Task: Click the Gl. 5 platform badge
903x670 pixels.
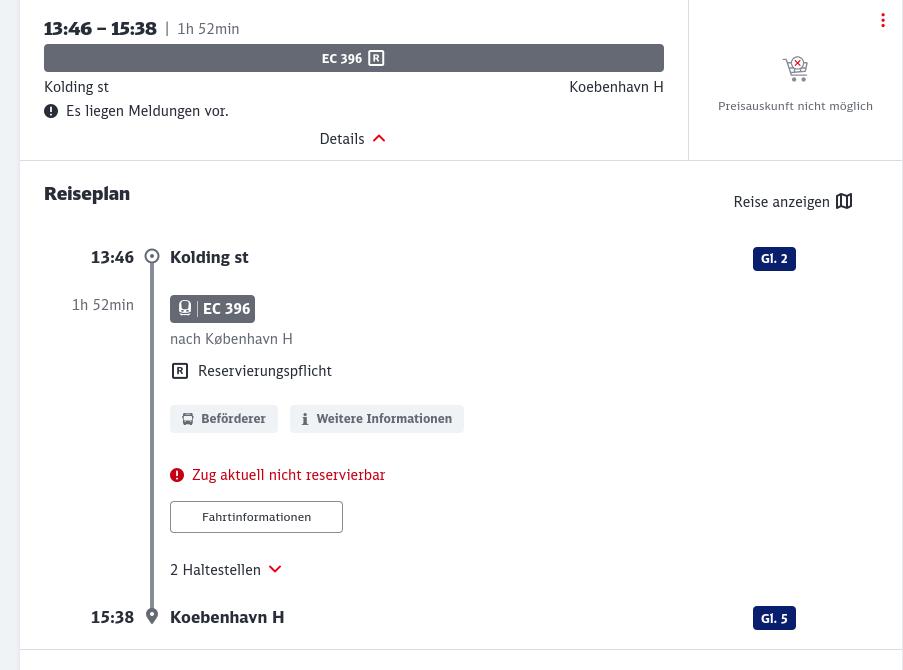Action: coord(774,618)
